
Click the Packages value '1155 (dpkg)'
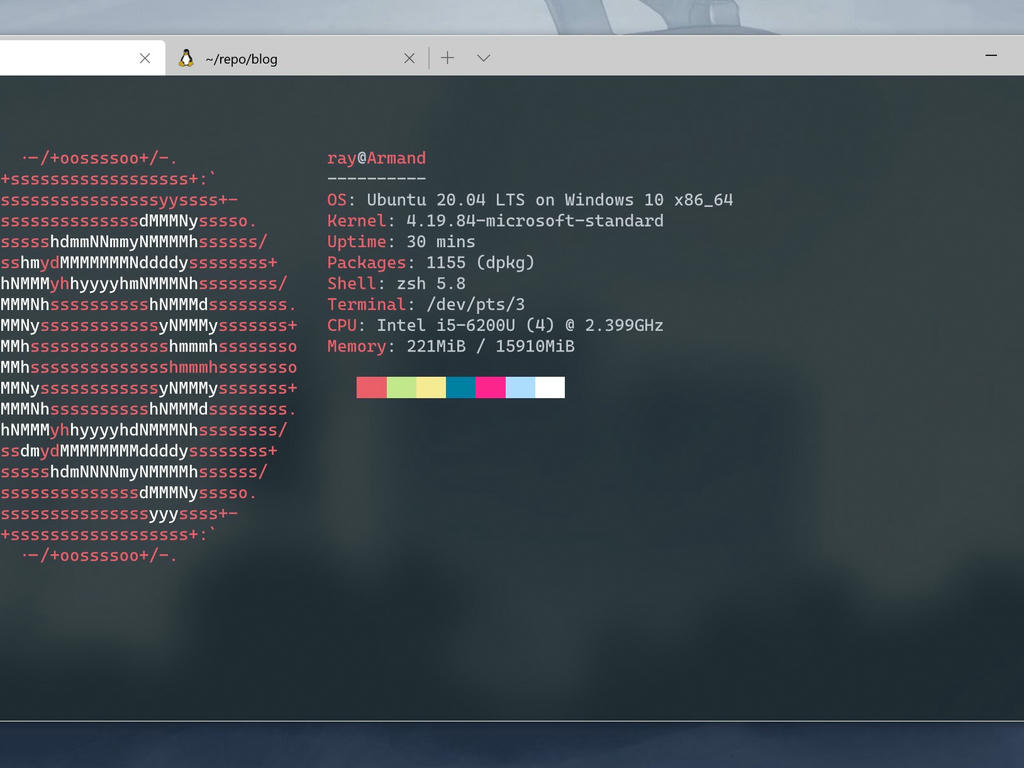[x=480, y=263]
